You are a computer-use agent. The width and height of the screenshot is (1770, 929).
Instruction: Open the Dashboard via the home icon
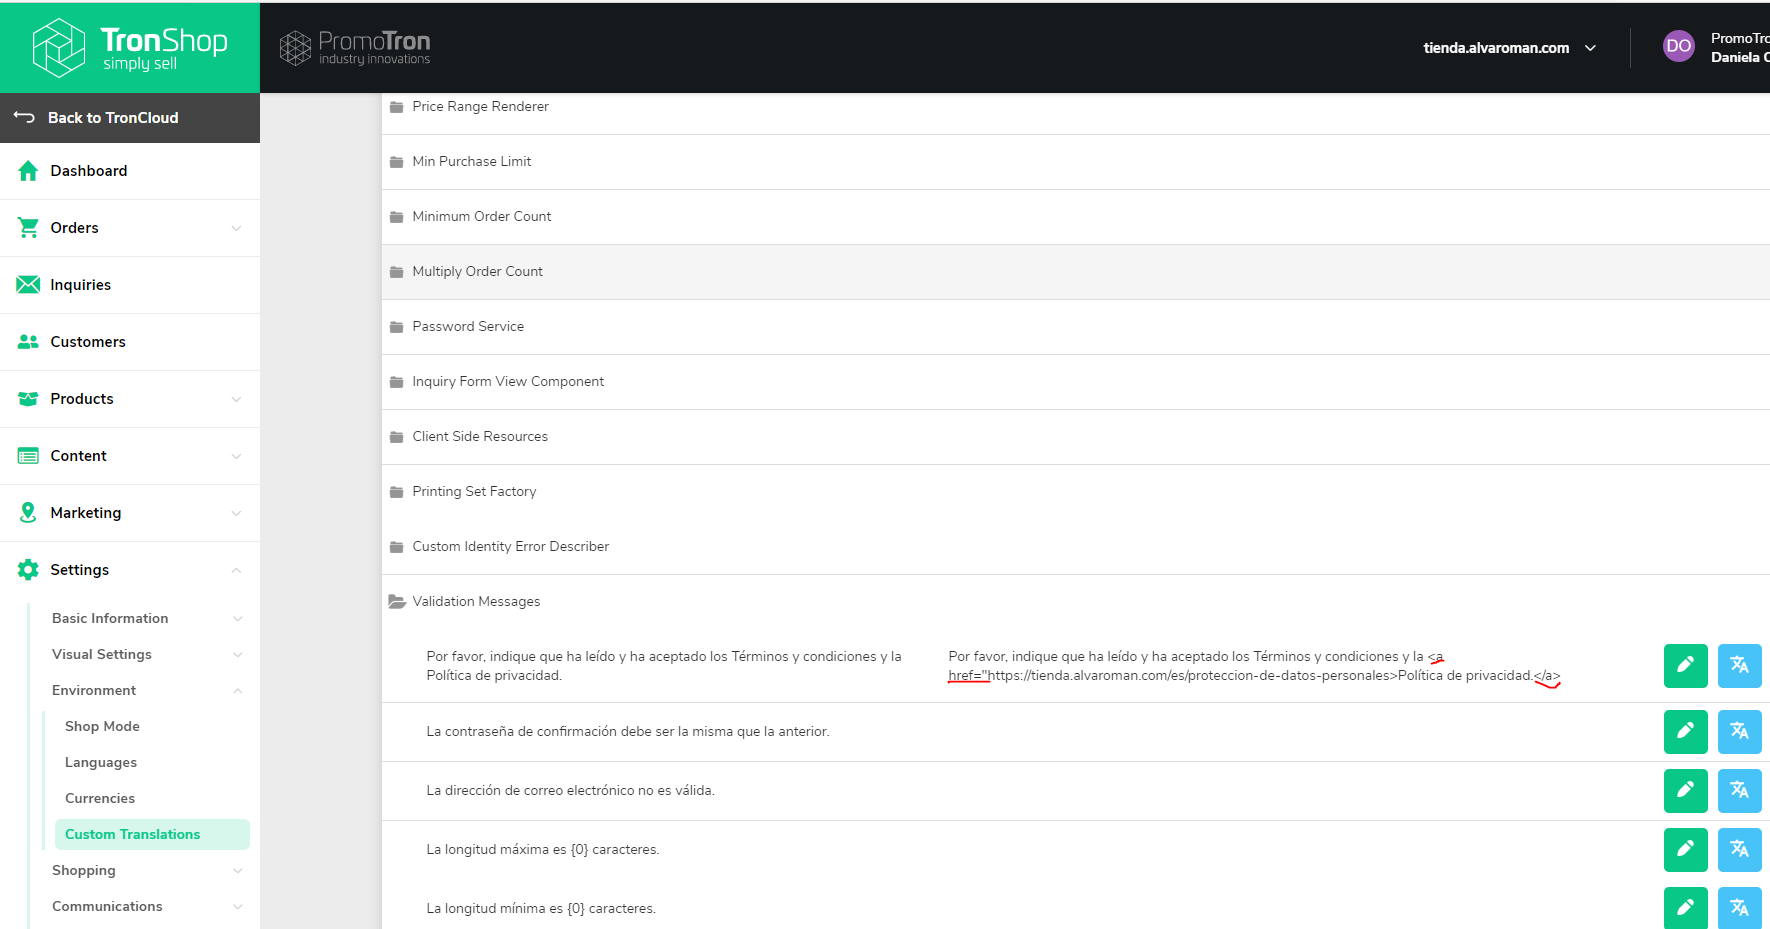tap(28, 170)
